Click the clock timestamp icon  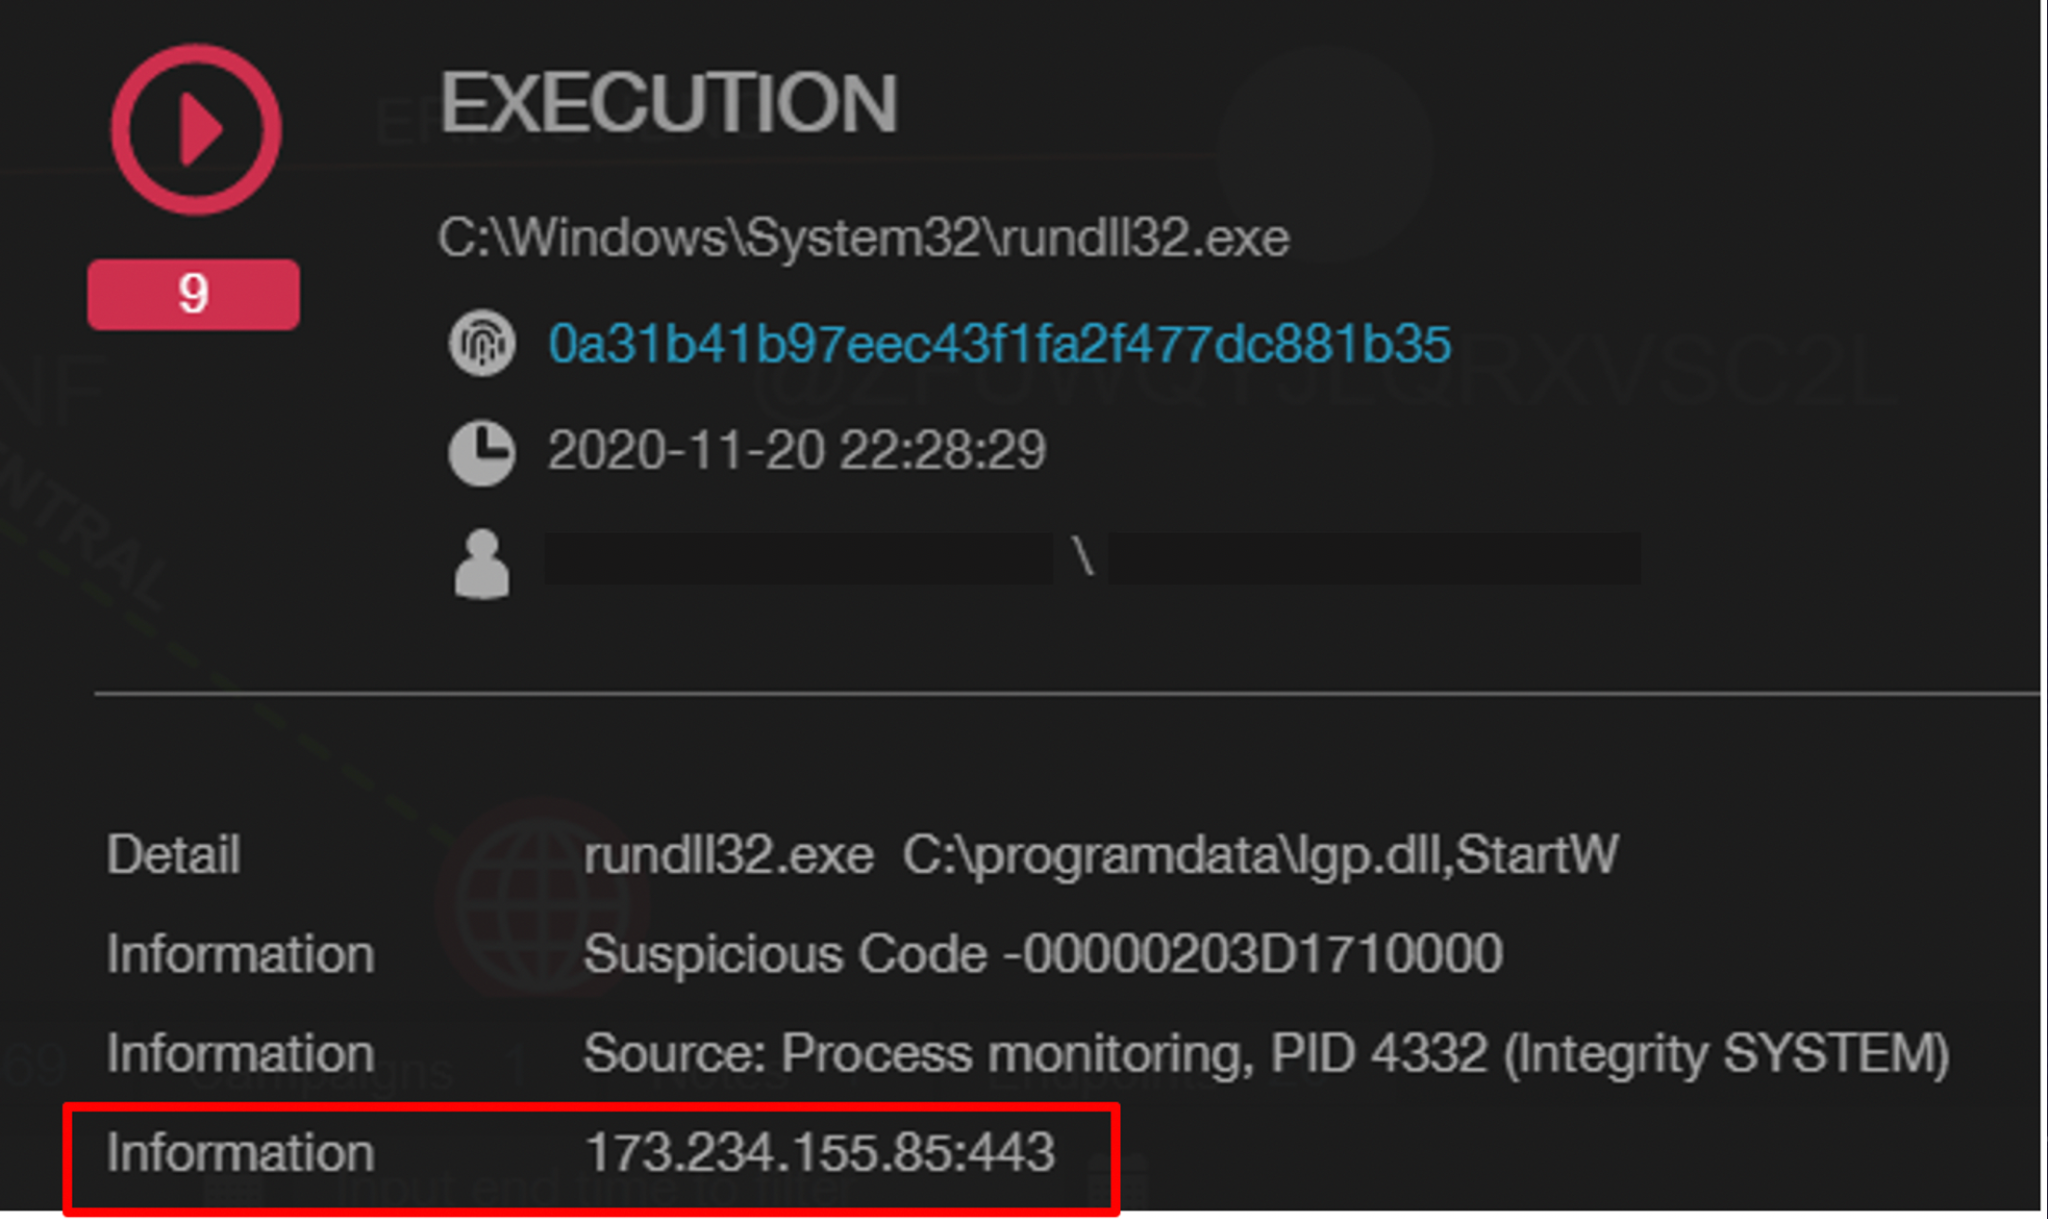[x=482, y=452]
